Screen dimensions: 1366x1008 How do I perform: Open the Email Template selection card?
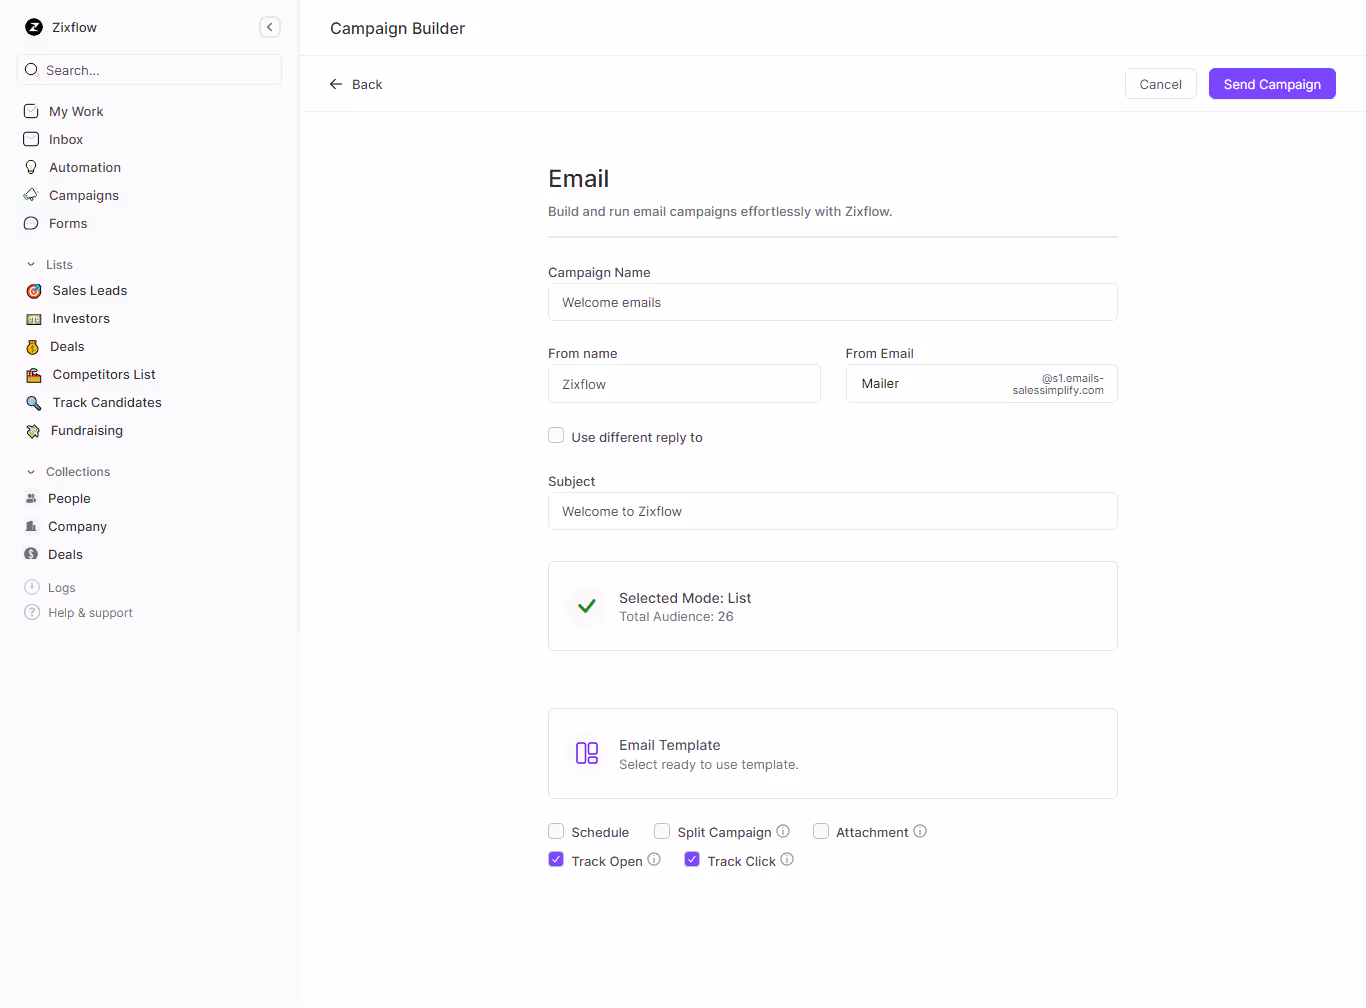pos(833,754)
